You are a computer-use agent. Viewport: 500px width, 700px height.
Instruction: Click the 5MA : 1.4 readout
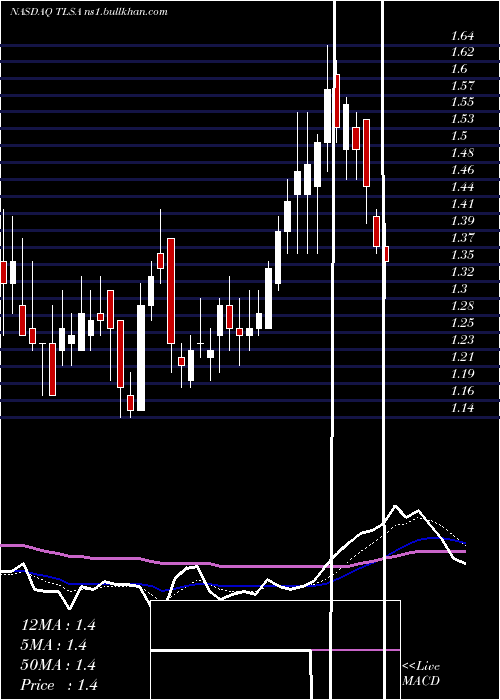point(54,645)
